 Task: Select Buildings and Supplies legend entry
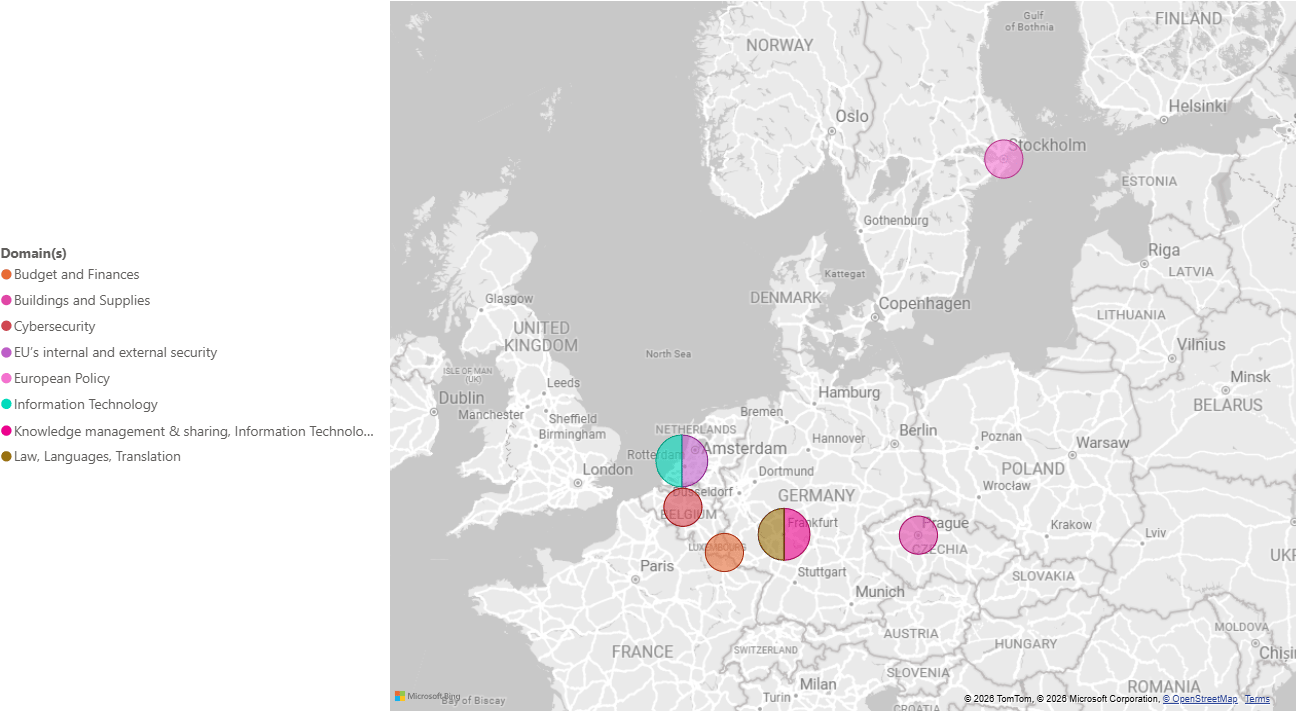click(x=76, y=300)
